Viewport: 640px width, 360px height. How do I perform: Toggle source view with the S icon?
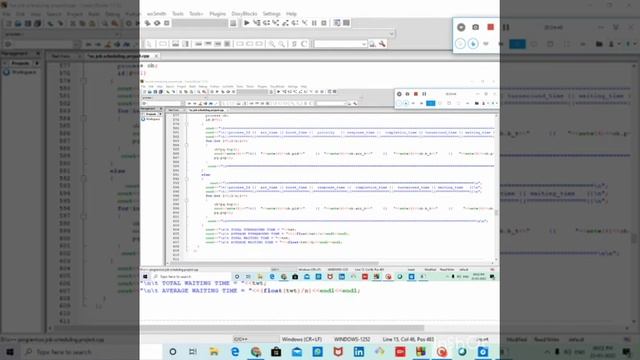click(x=294, y=44)
